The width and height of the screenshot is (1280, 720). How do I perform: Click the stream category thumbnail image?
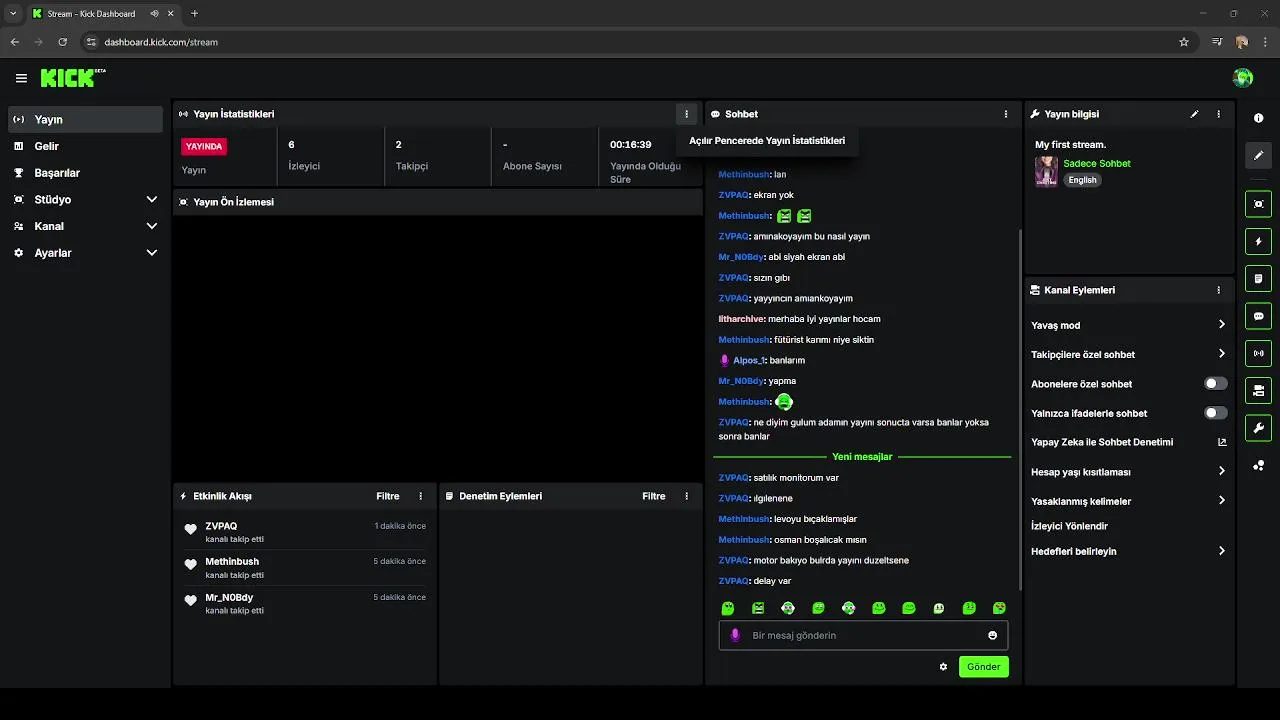1046,171
